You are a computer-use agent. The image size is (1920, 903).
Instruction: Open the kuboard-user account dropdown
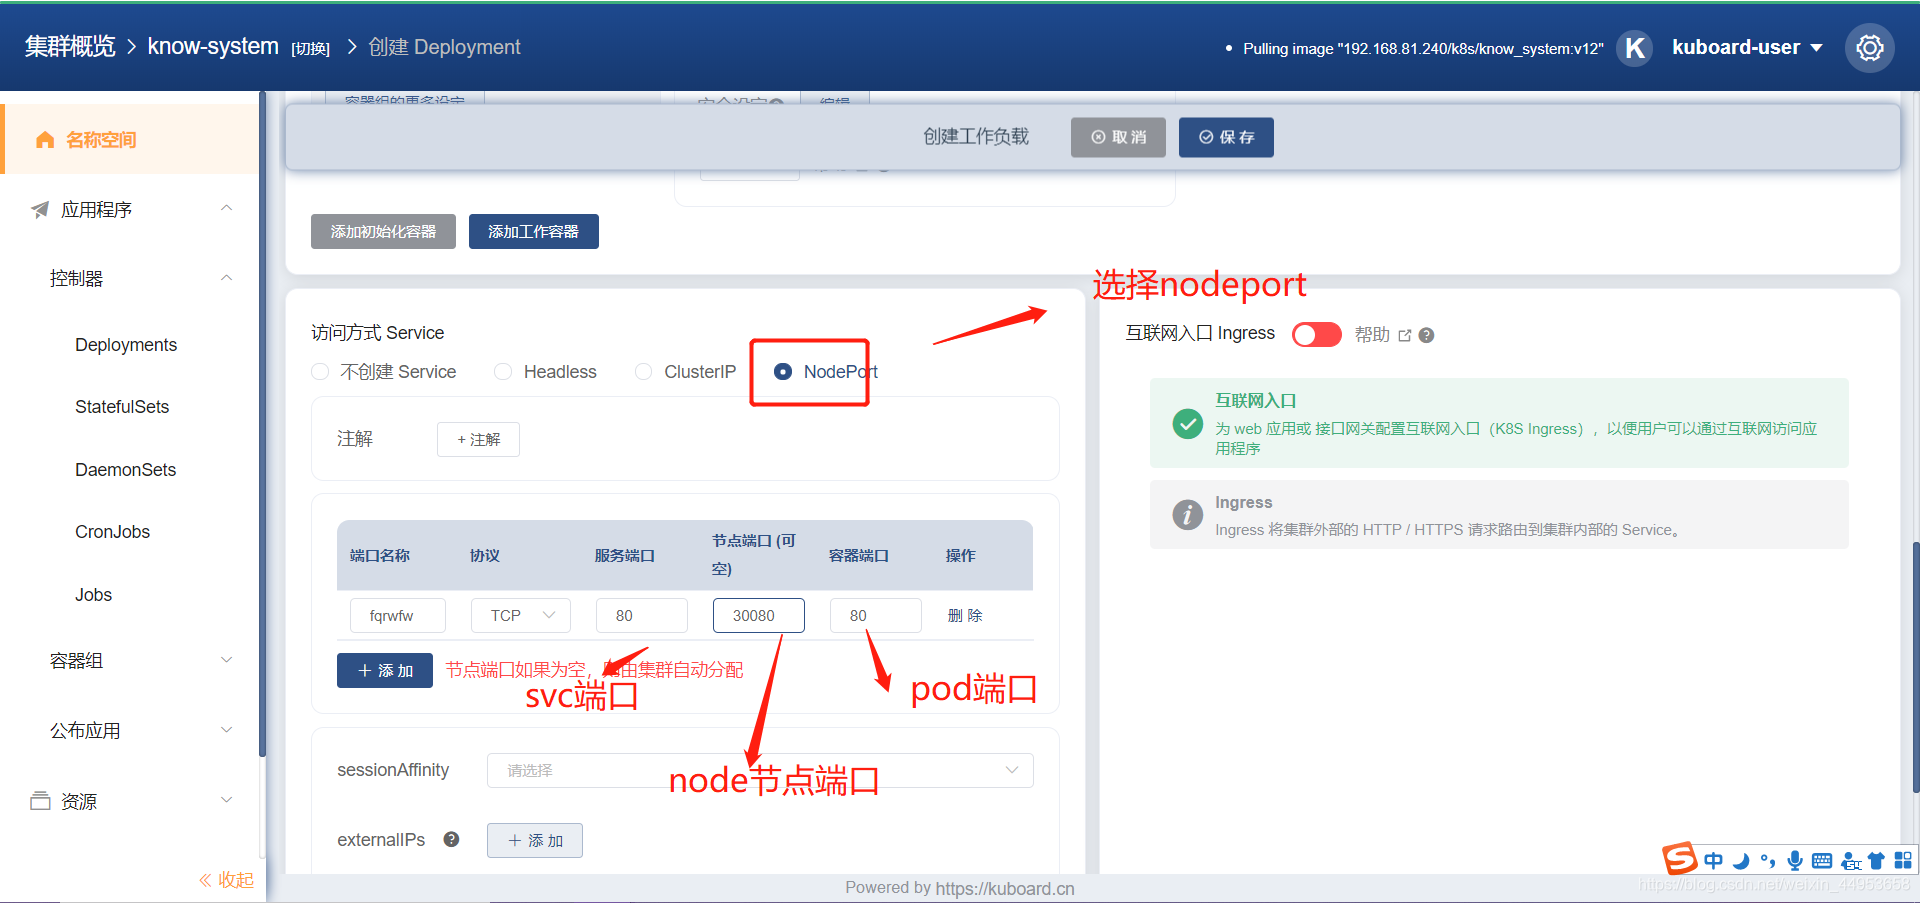(1747, 47)
